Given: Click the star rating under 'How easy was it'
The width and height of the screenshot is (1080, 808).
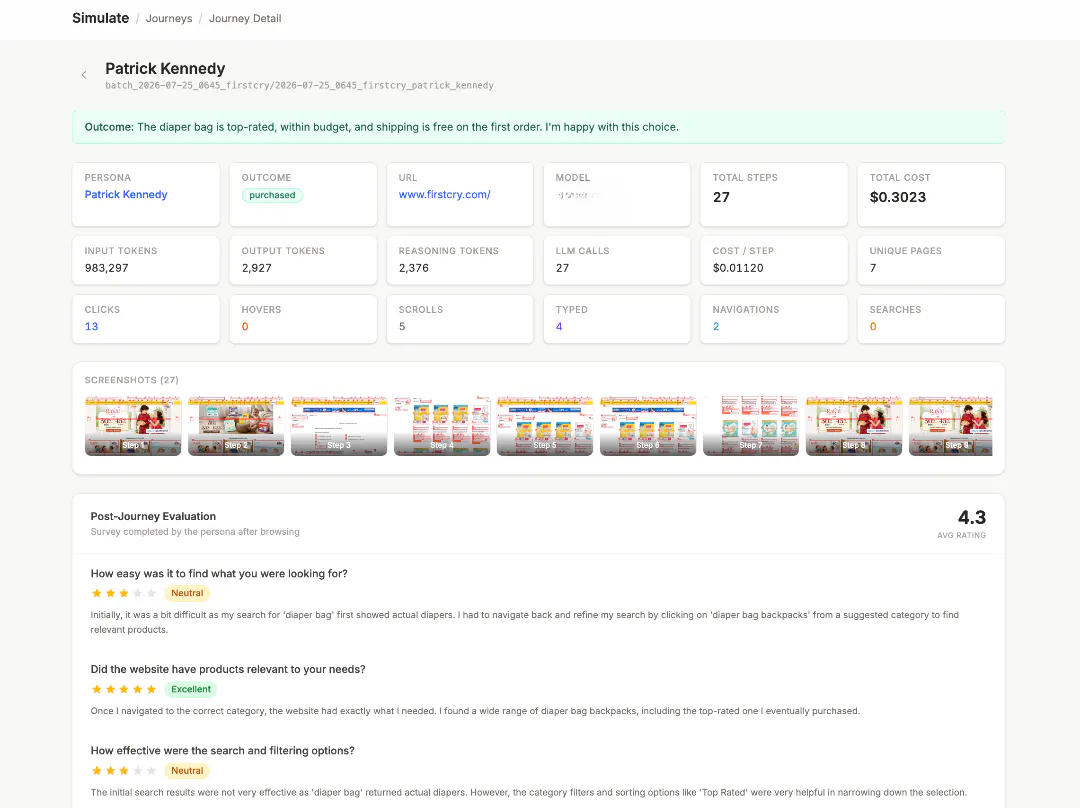Looking at the screenshot, I should 124,593.
